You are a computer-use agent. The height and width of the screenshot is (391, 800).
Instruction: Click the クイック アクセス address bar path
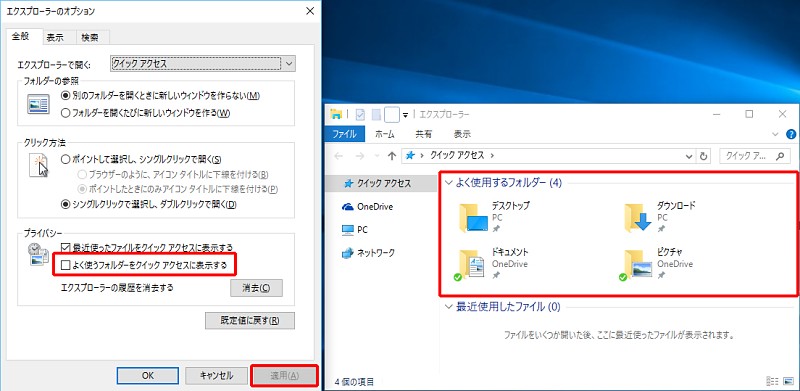point(457,156)
